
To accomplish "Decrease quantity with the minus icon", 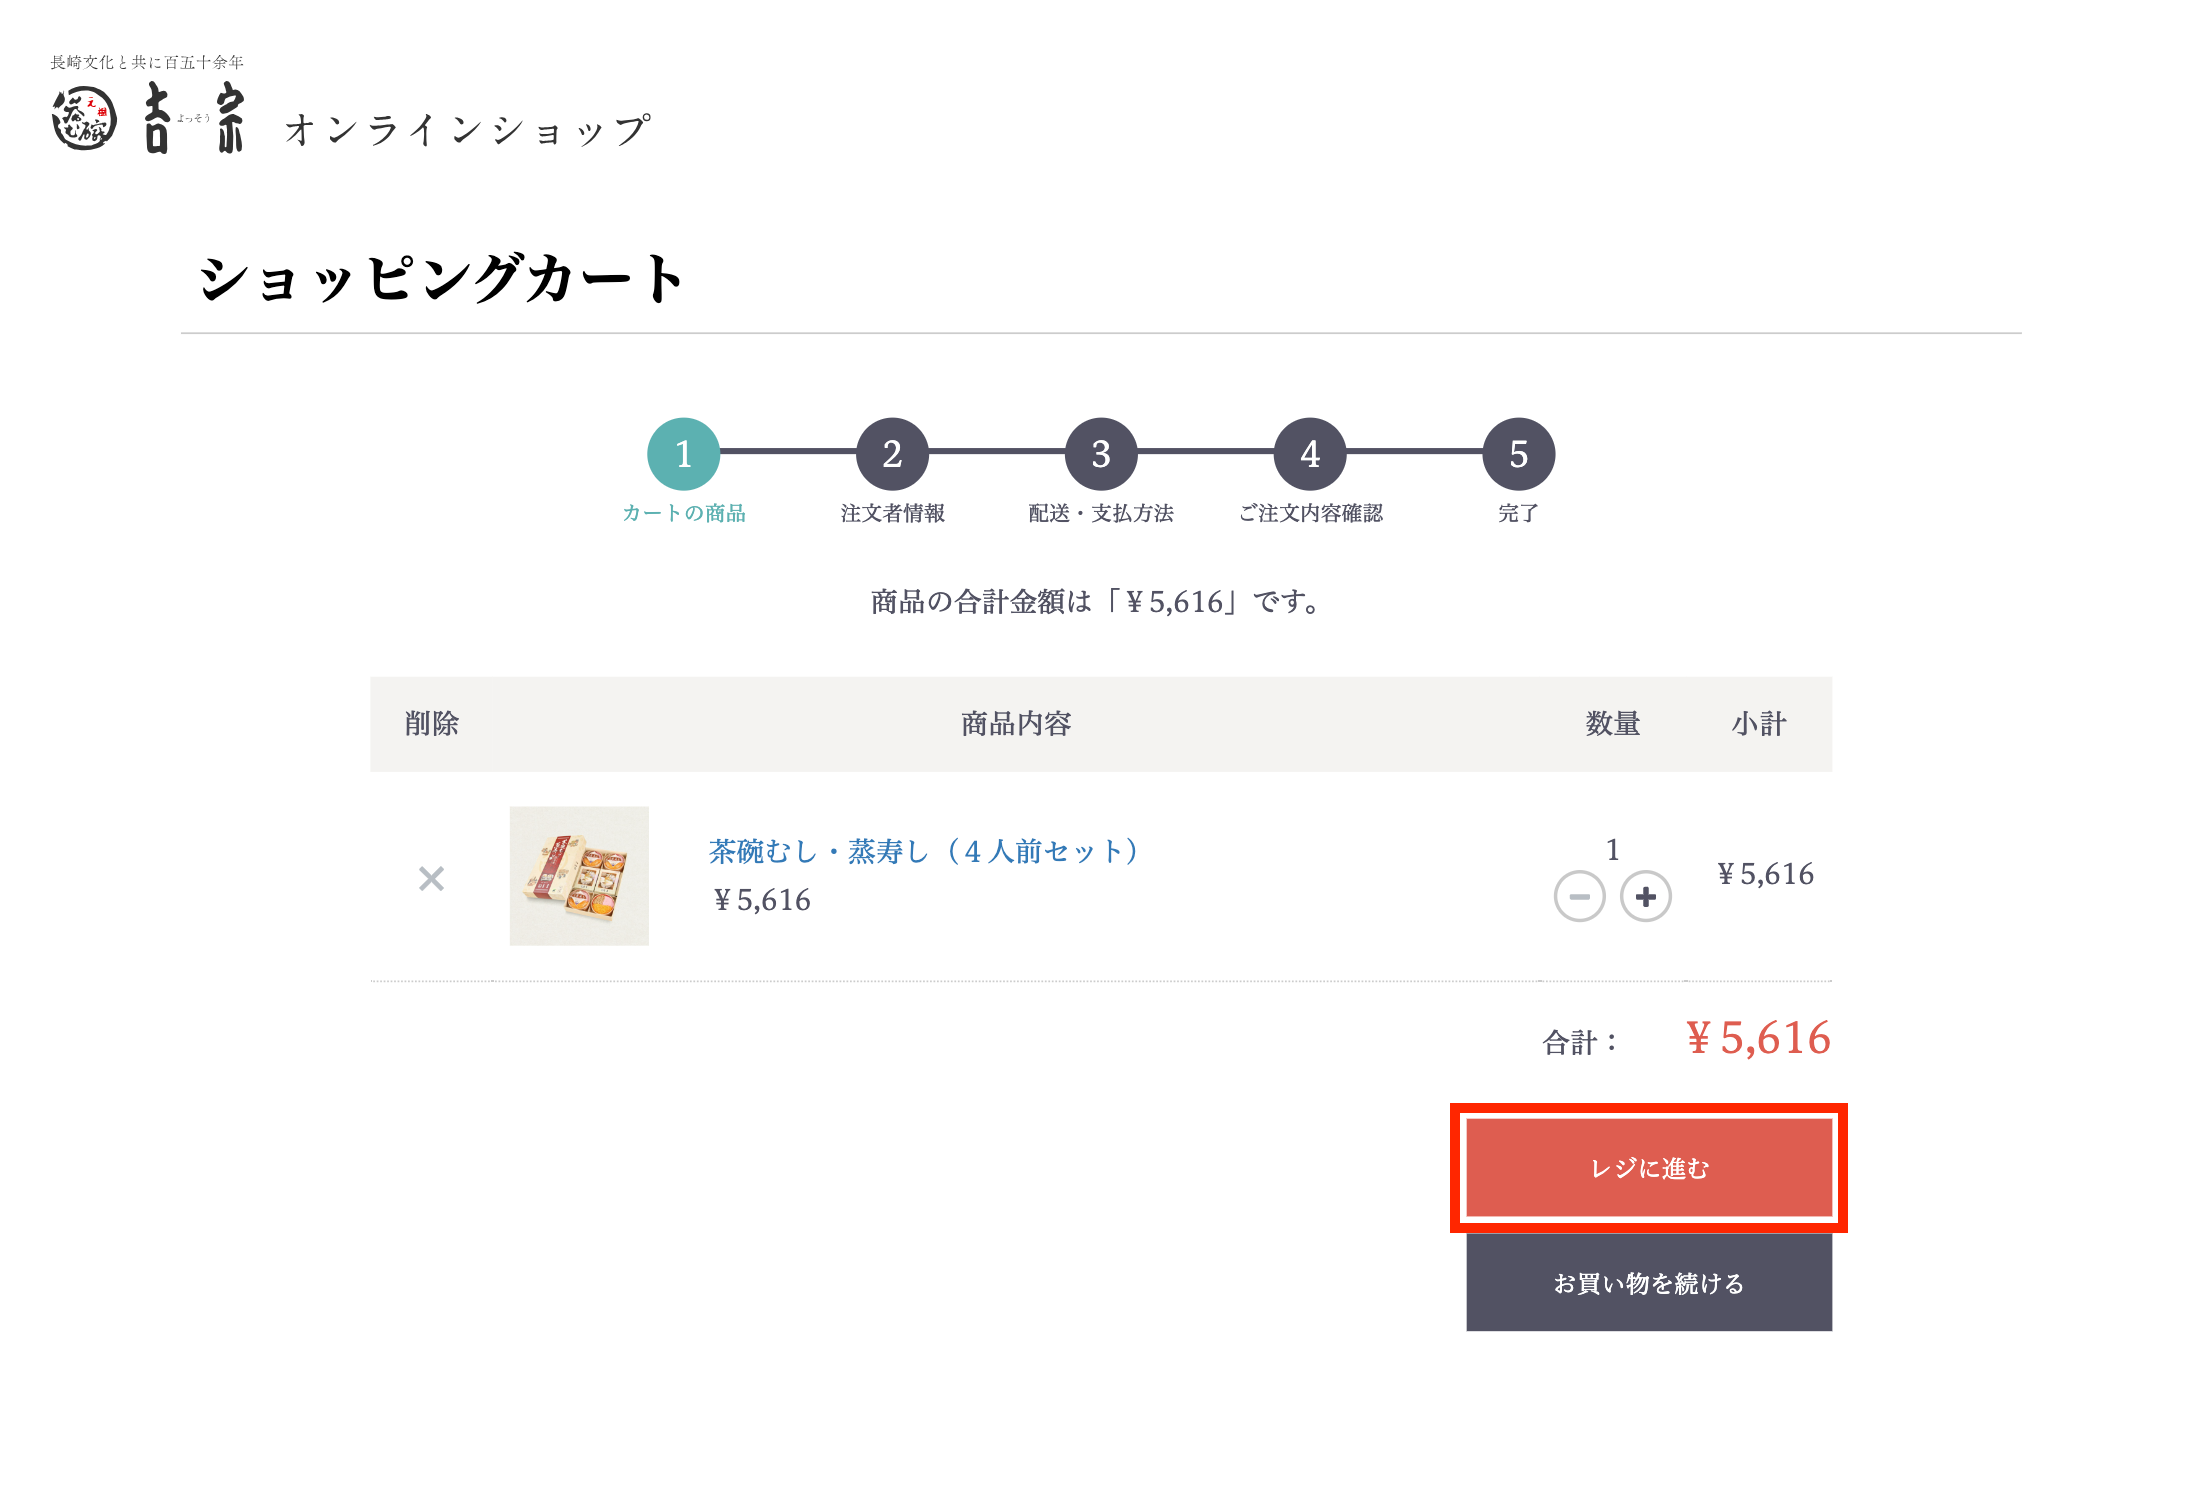I will coord(1579,896).
